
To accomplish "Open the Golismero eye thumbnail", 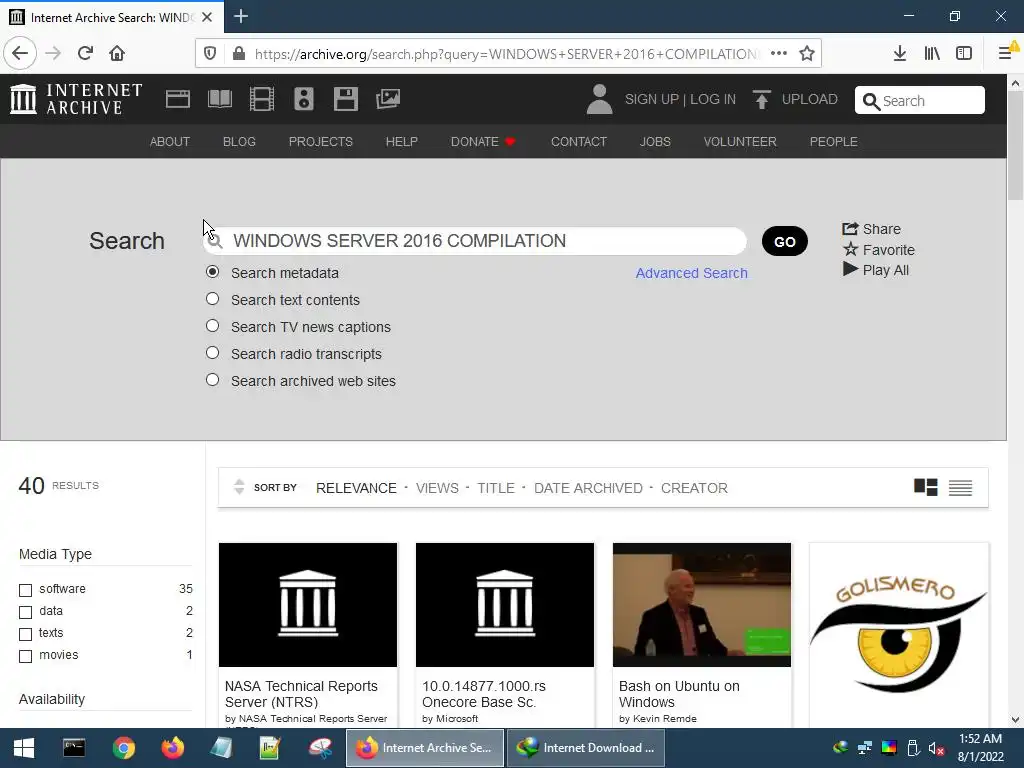I will point(899,633).
